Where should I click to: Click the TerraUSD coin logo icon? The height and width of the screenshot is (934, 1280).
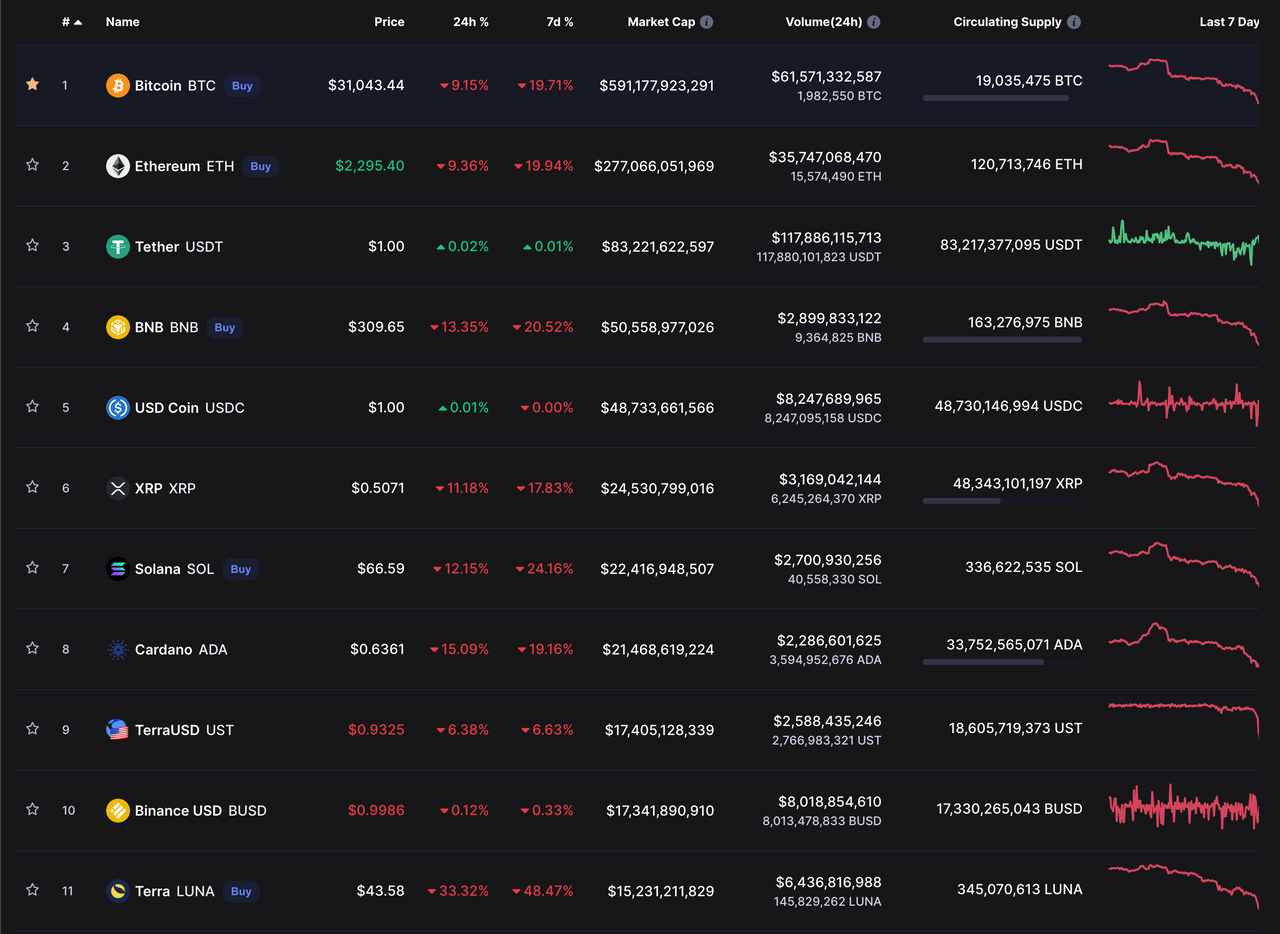tap(118, 730)
